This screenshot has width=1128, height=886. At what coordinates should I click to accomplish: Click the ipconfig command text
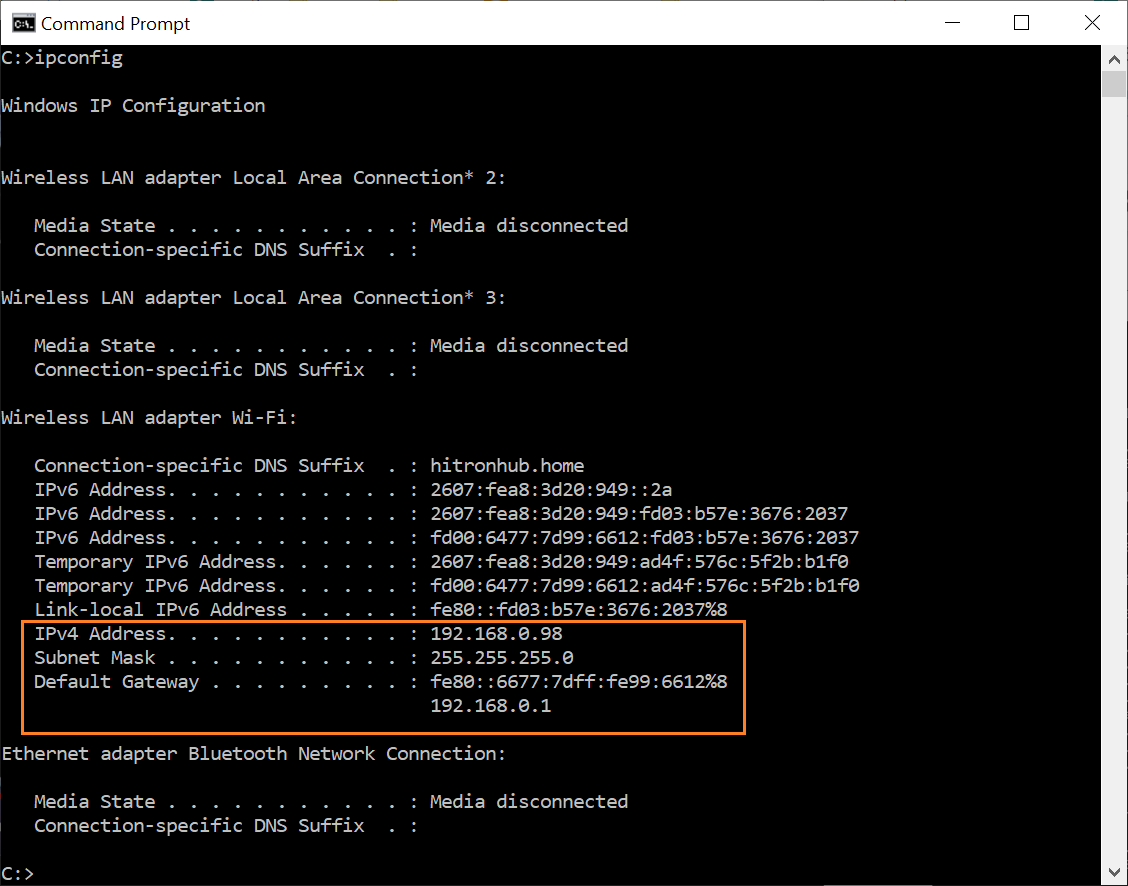[x=78, y=57]
